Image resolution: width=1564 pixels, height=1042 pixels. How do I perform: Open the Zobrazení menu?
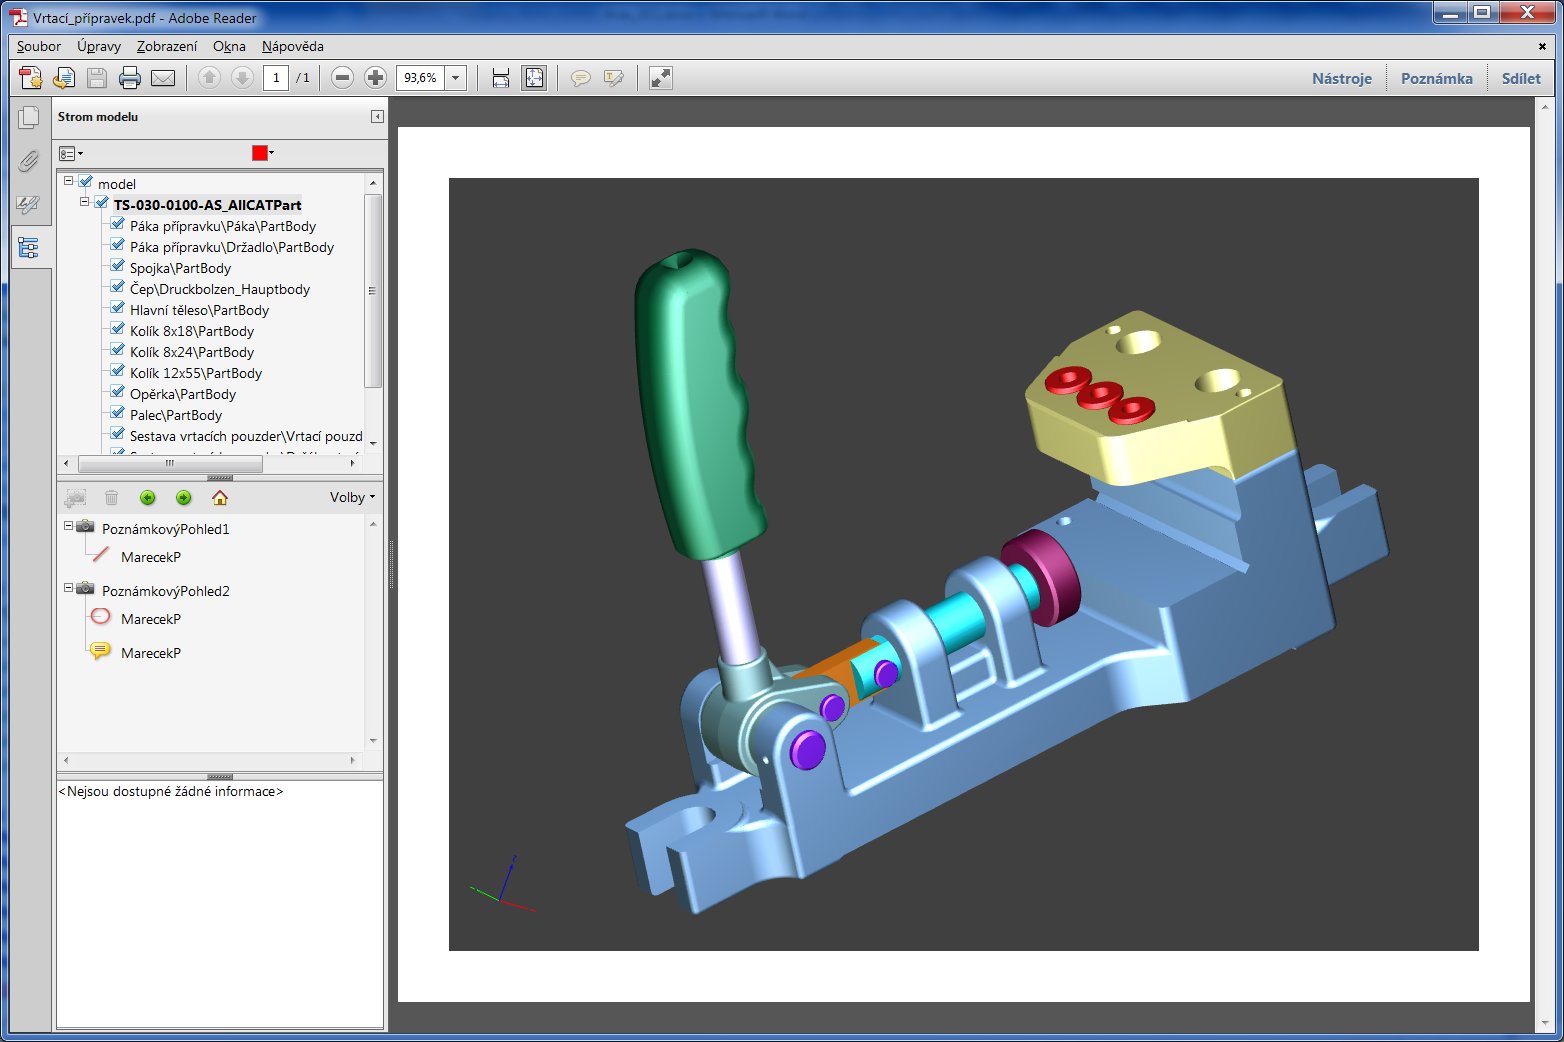pyautogui.click(x=167, y=46)
